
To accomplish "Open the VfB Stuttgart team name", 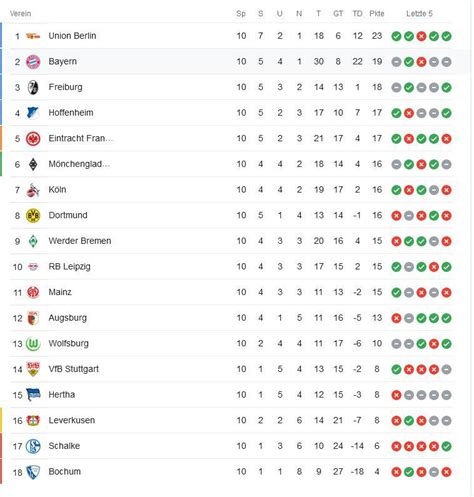I will [74, 369].
